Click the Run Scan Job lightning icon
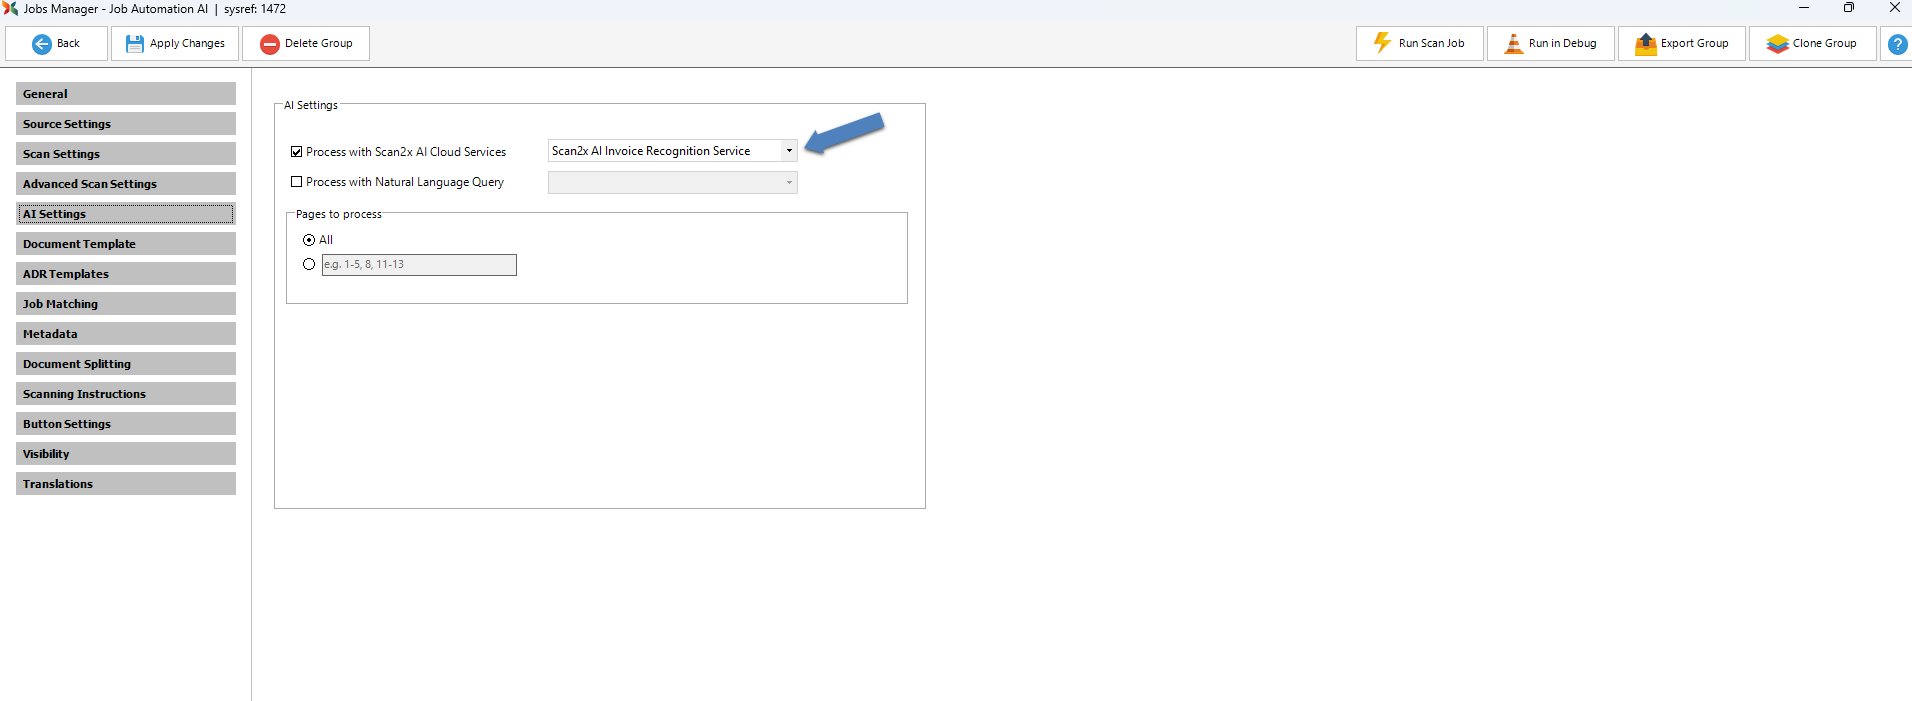 1382,43
